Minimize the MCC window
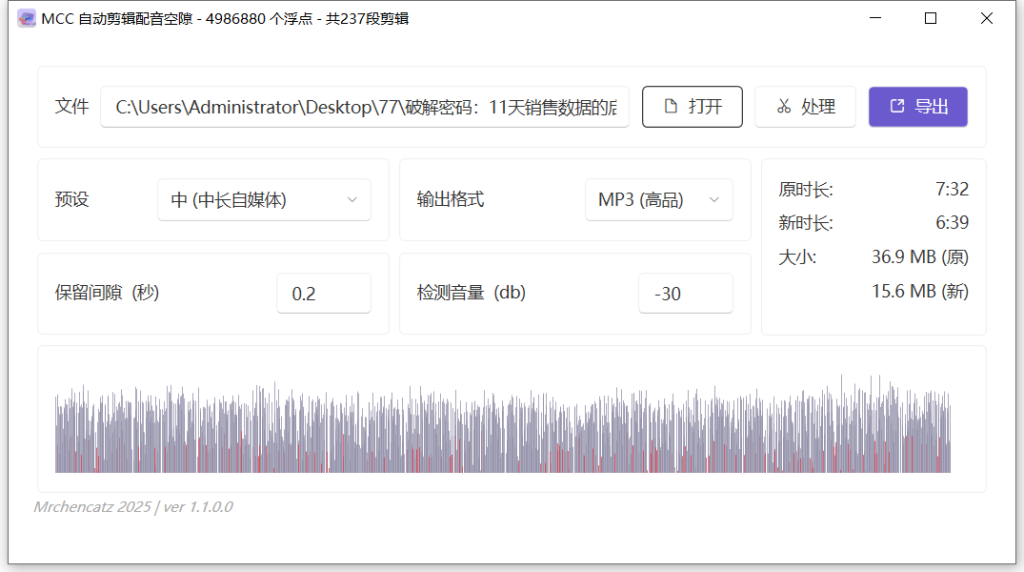Image resolution: width=1024 pixels, height=572 pixels. tap(875, 18)
